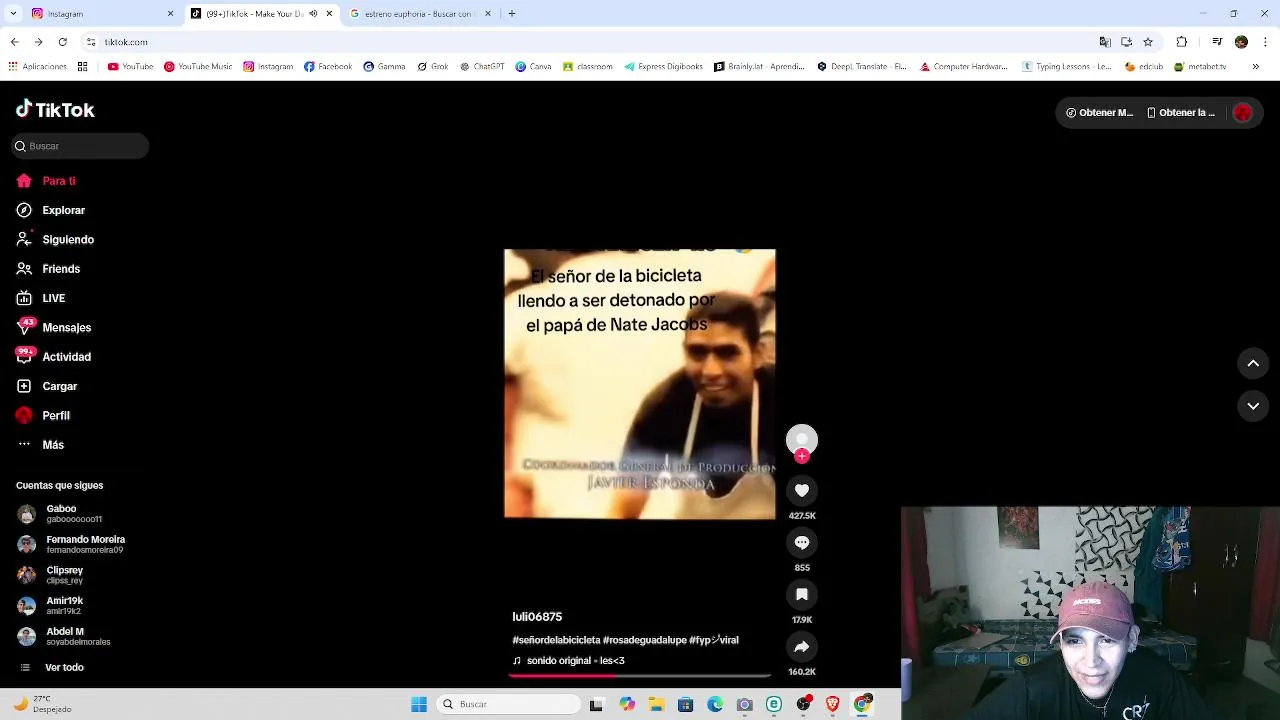Viewport: 1280px width, 720px height.
Task: Open the luli06875 username link
Action: point(537,617)
